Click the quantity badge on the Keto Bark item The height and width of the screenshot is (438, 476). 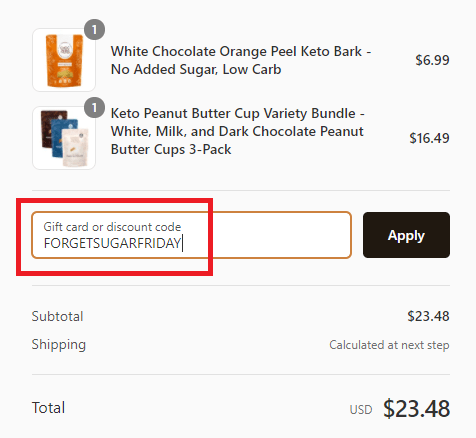[94, 30]
